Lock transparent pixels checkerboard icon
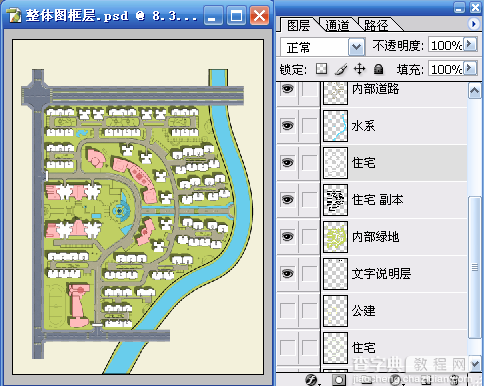This screenshot has width=484, height=386. [321, 69]
